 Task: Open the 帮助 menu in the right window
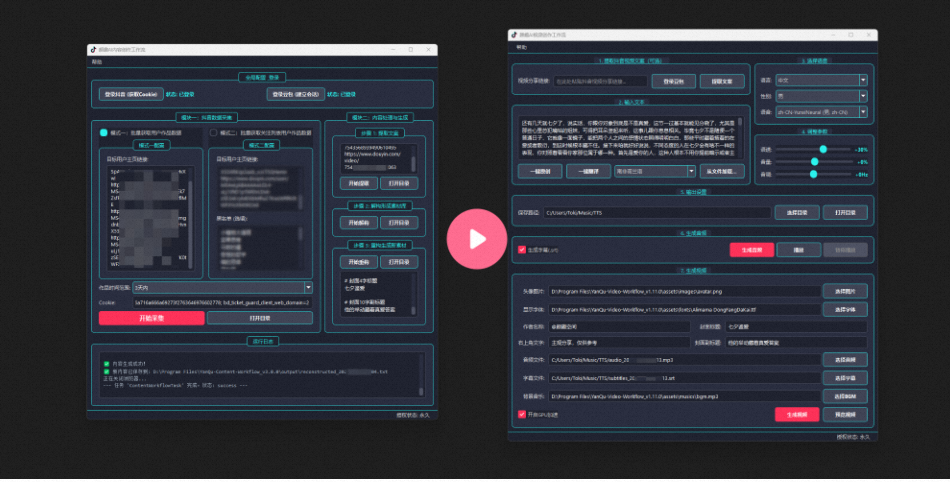point(521,47)
